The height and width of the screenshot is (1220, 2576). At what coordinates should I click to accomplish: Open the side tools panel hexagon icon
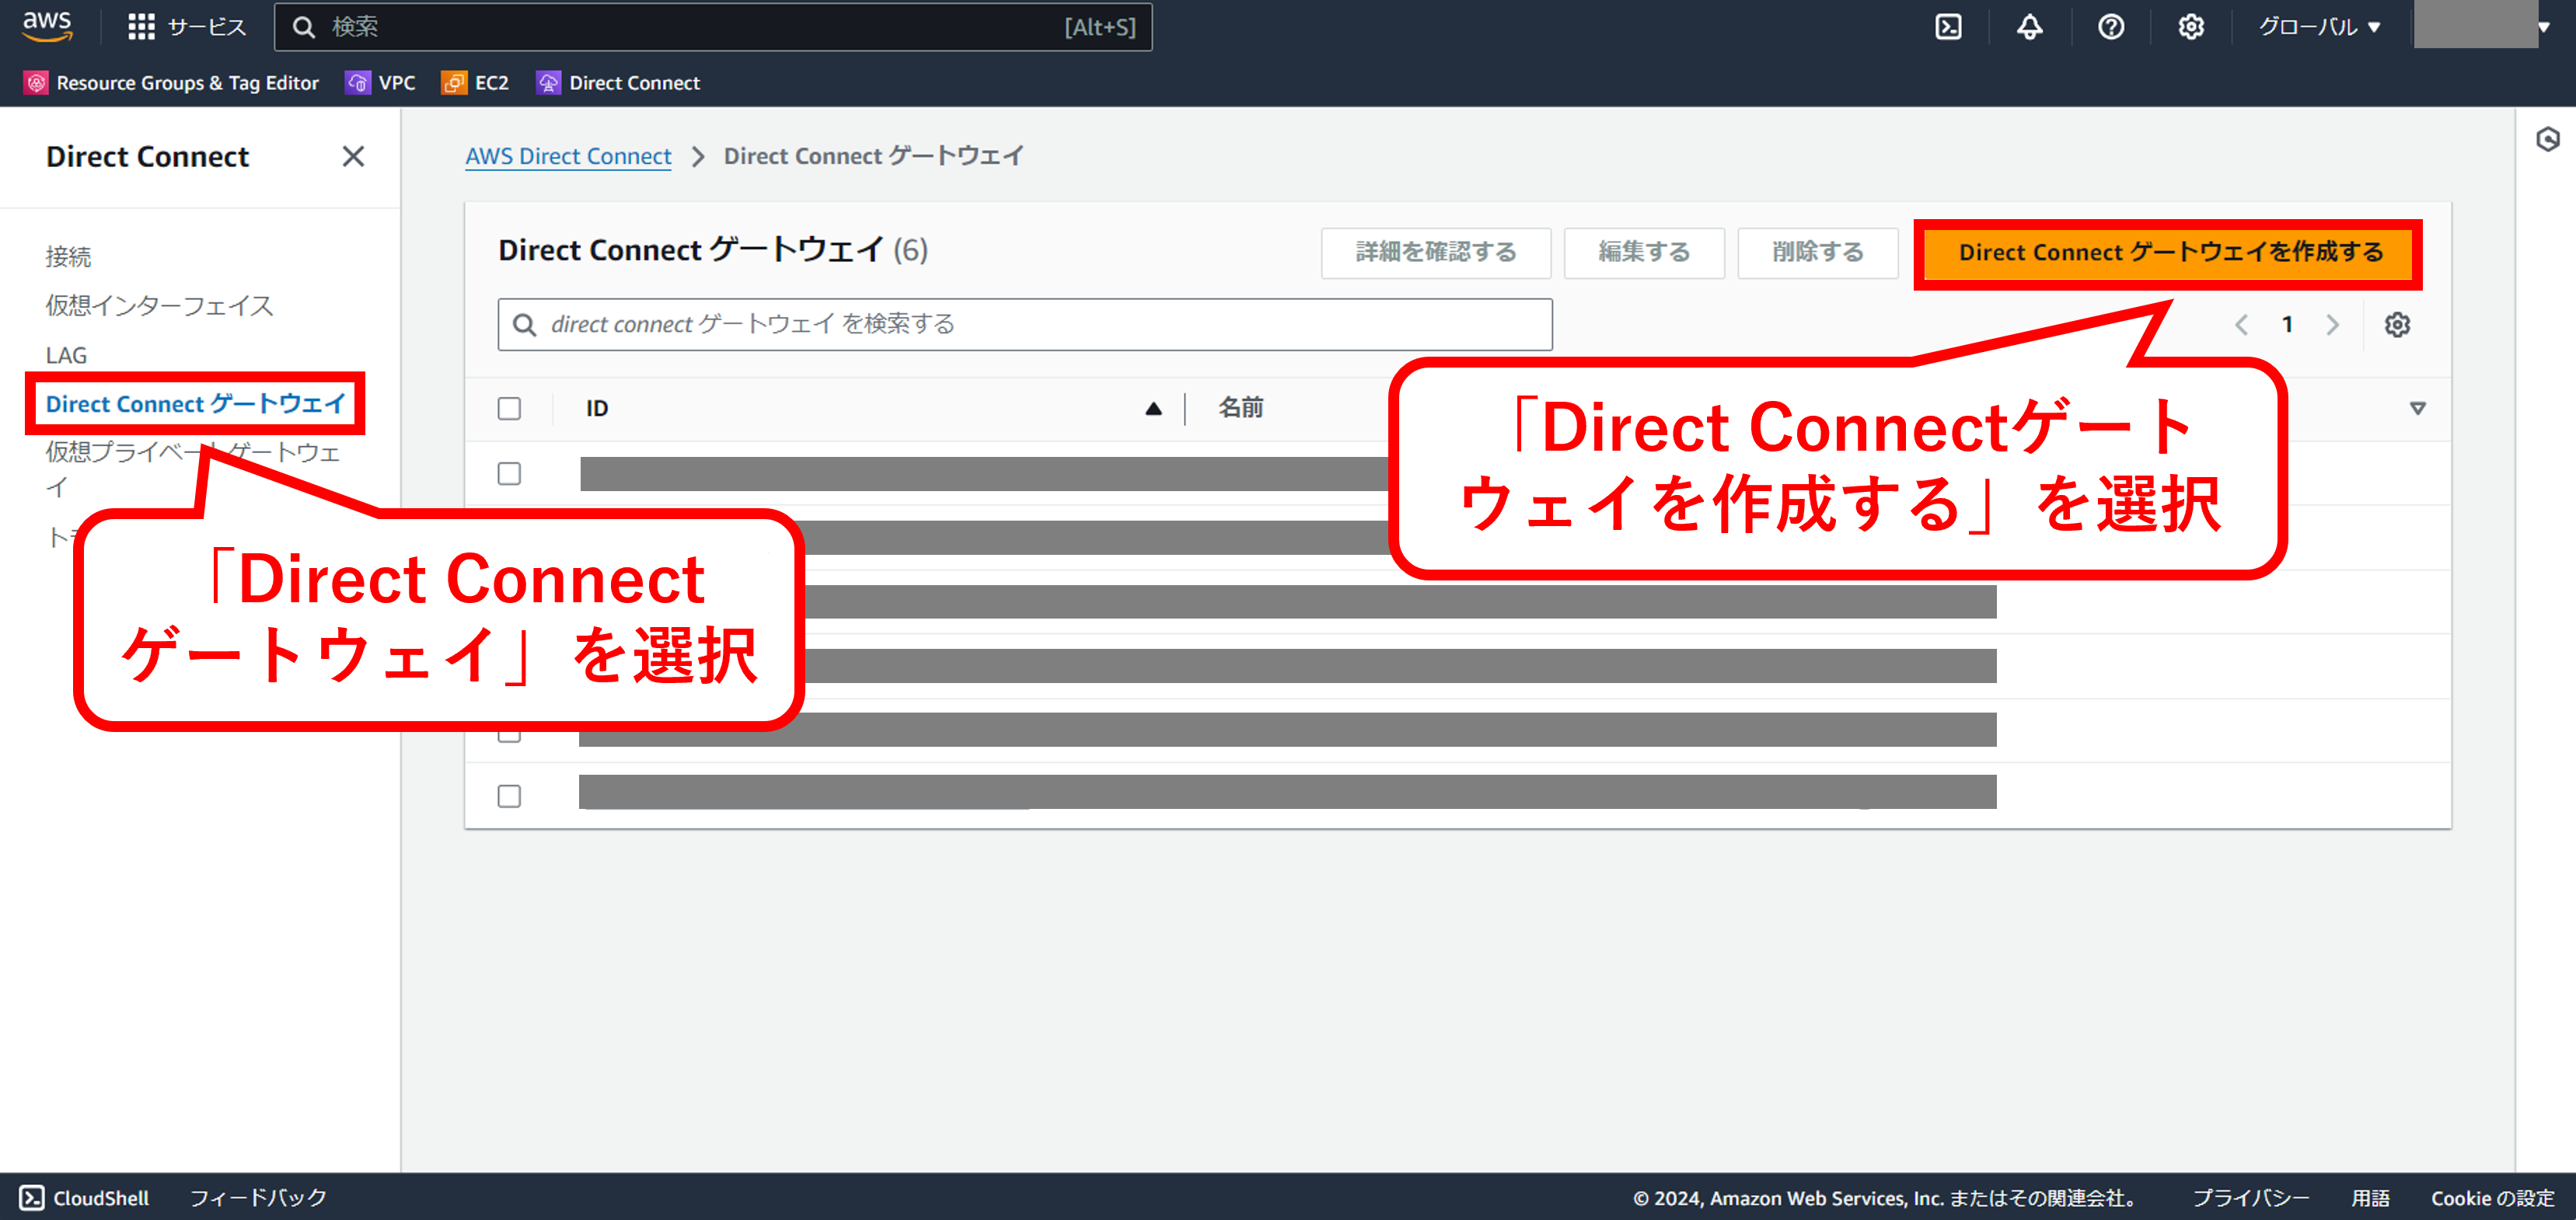pyautogui.click(x=2548, y=139)
